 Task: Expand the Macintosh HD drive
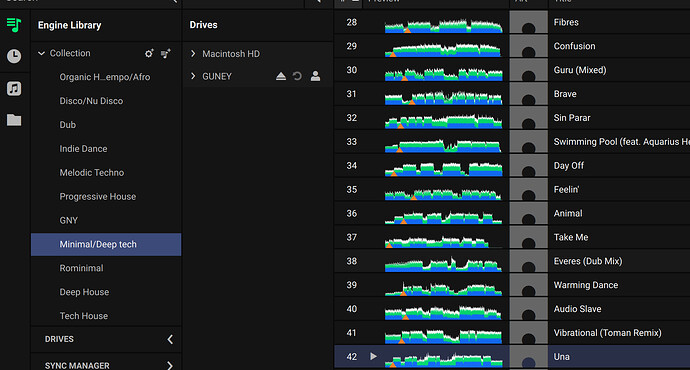193,54
